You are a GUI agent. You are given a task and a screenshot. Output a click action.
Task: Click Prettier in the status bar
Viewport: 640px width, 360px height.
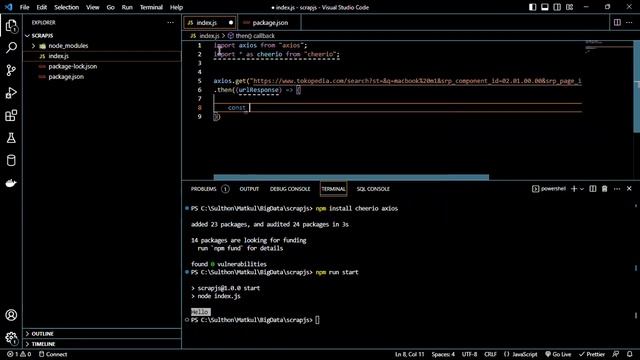pyautogui.click(x=592, y=354)
